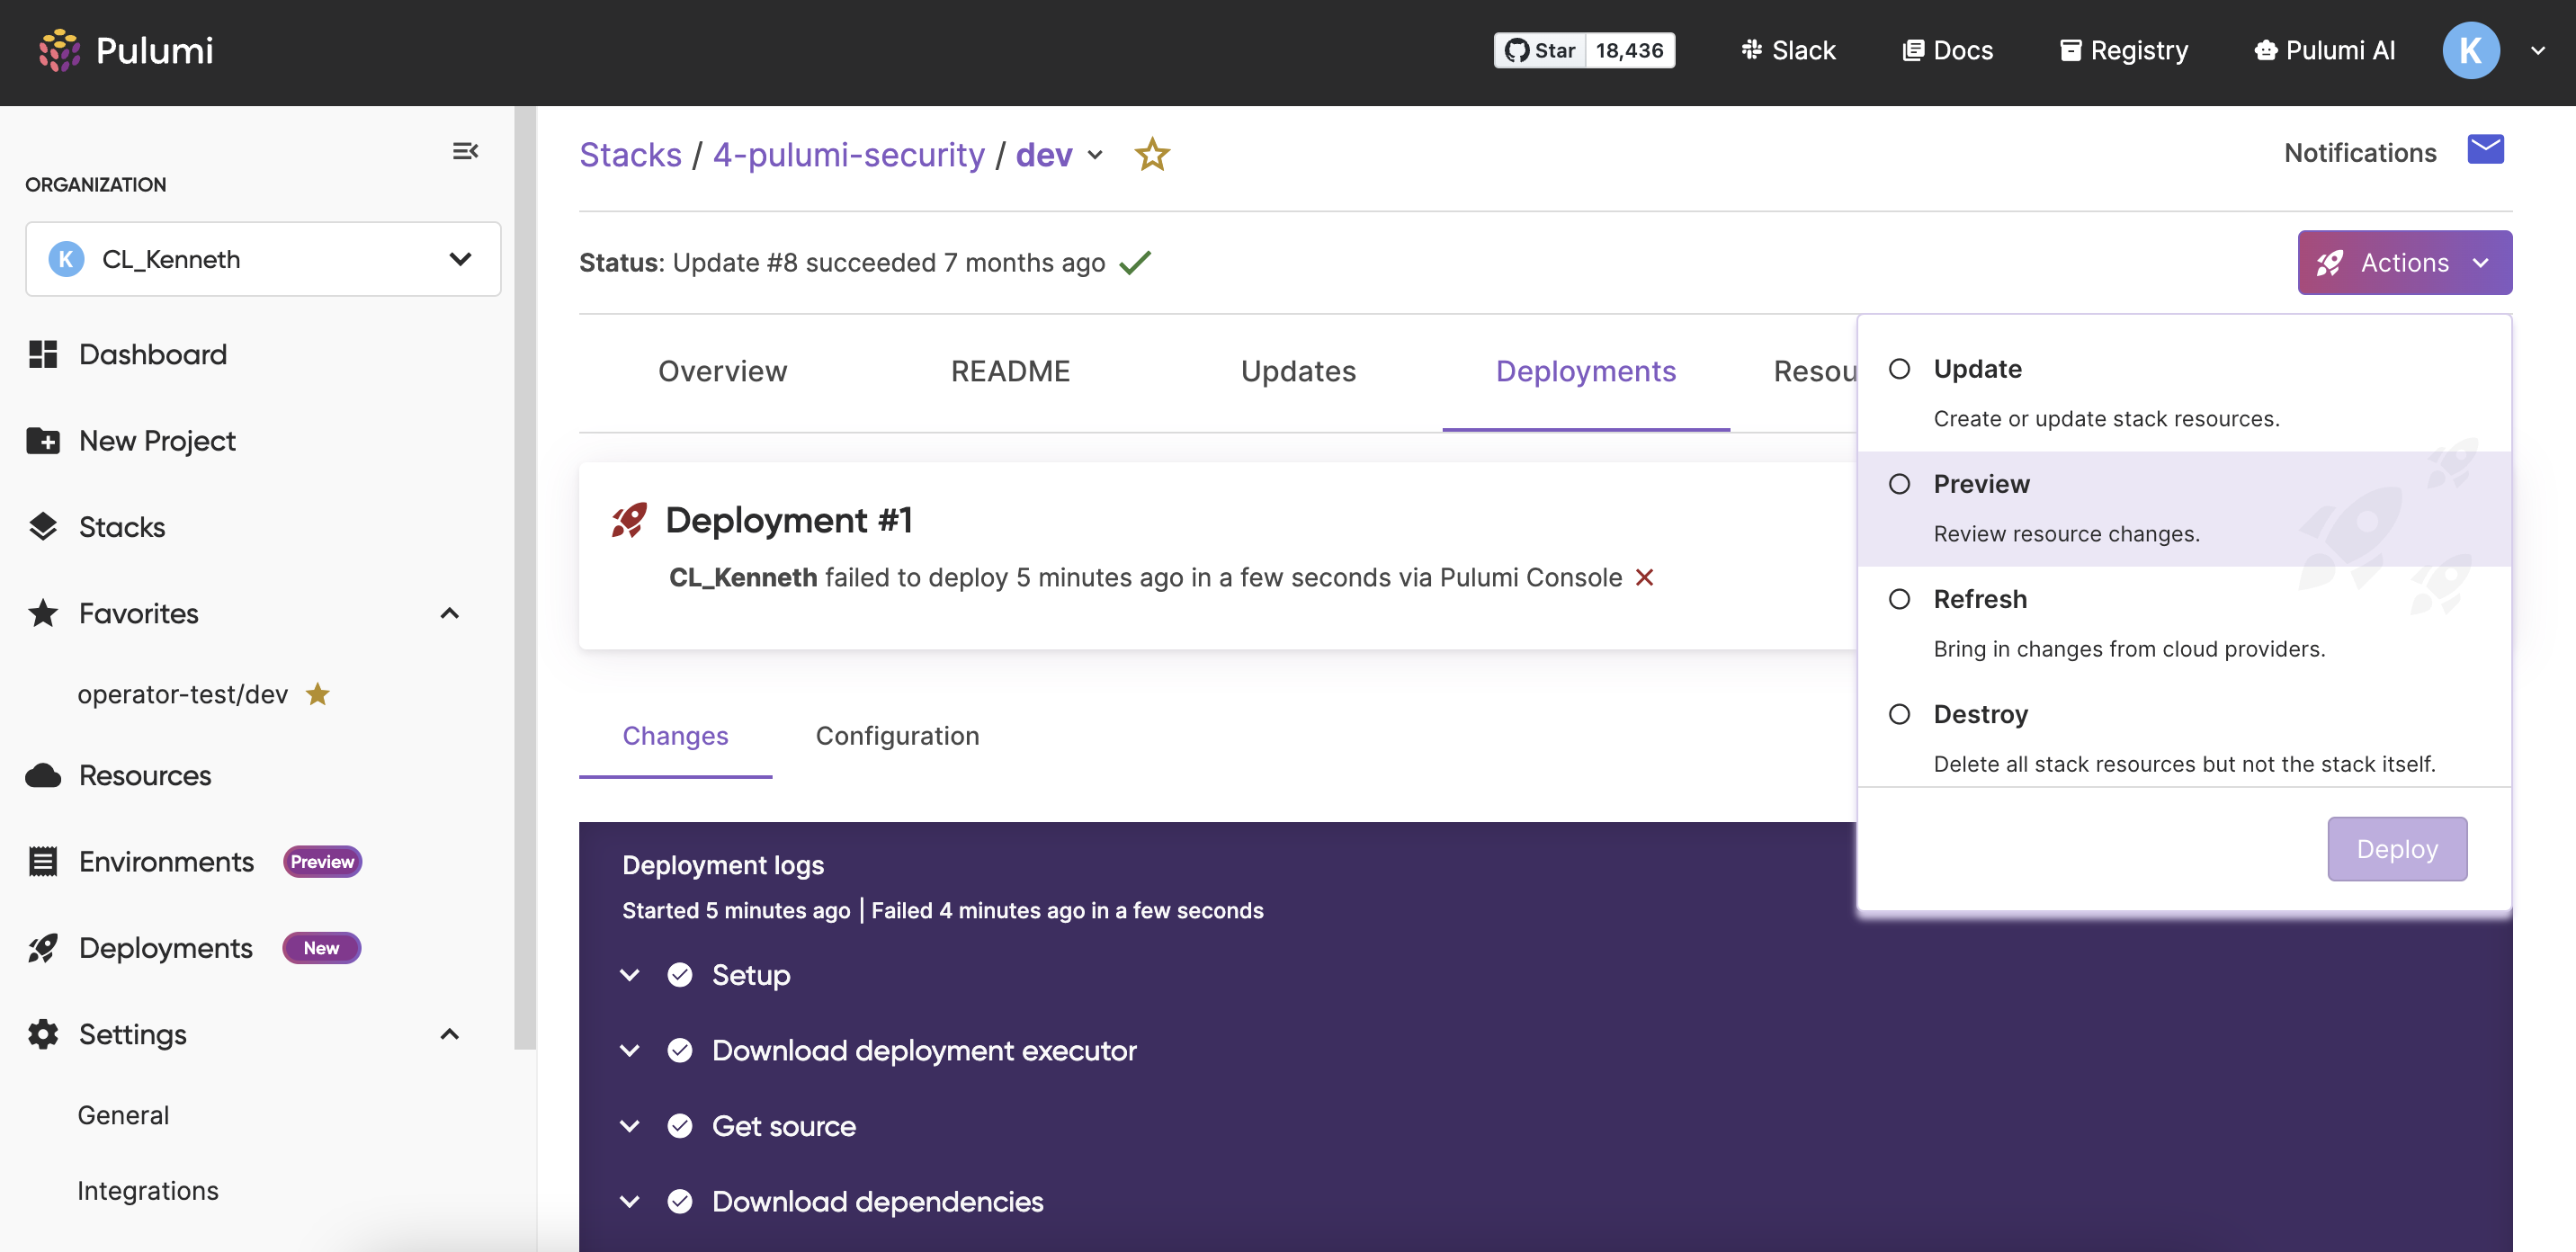Click the K user avatar
The height and width of the screenshot is (1252, 2576).
click(2470, 50)
